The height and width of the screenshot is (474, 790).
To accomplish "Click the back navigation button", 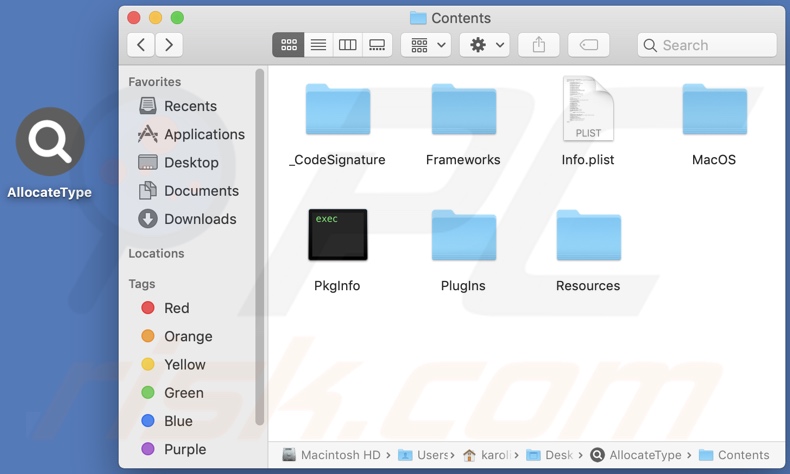I will [141, 45].
